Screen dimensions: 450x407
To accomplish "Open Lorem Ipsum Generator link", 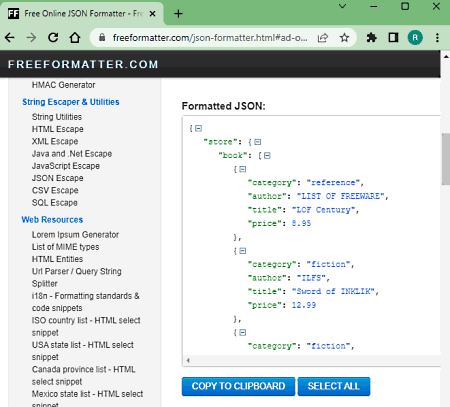I will coord(75,235).
